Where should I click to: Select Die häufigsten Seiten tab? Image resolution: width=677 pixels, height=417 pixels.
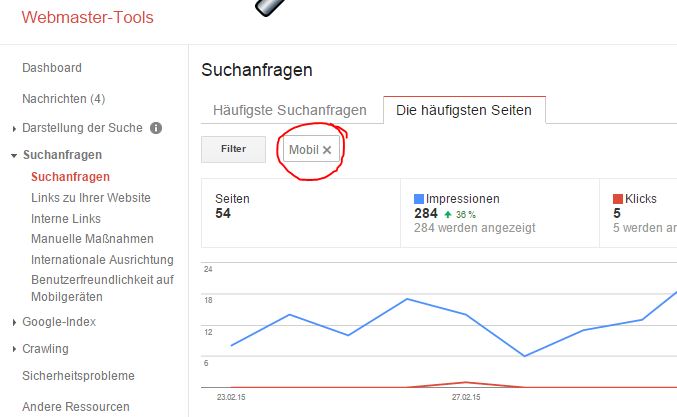coord(464,110)
